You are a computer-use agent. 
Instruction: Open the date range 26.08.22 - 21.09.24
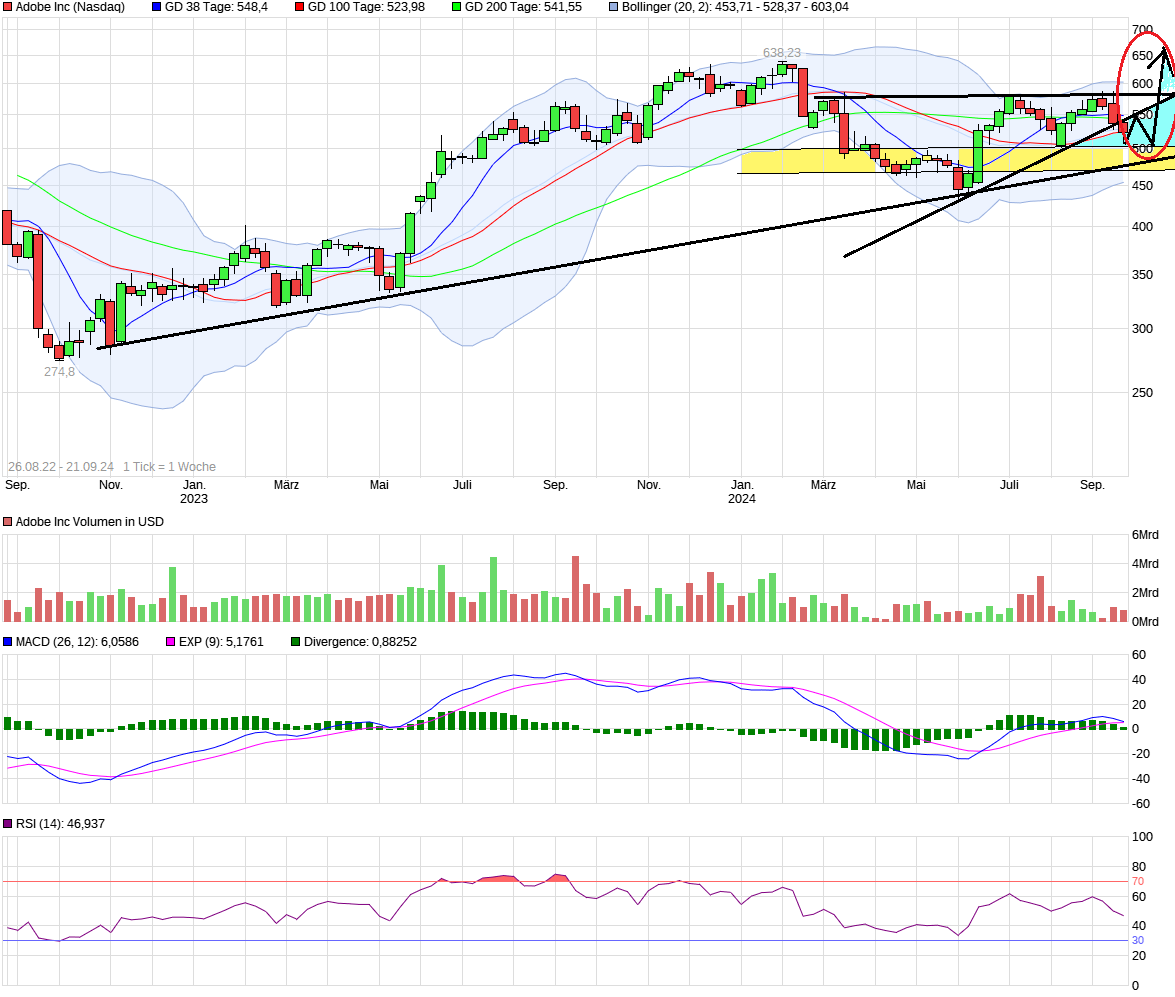(x=63, y=466)
